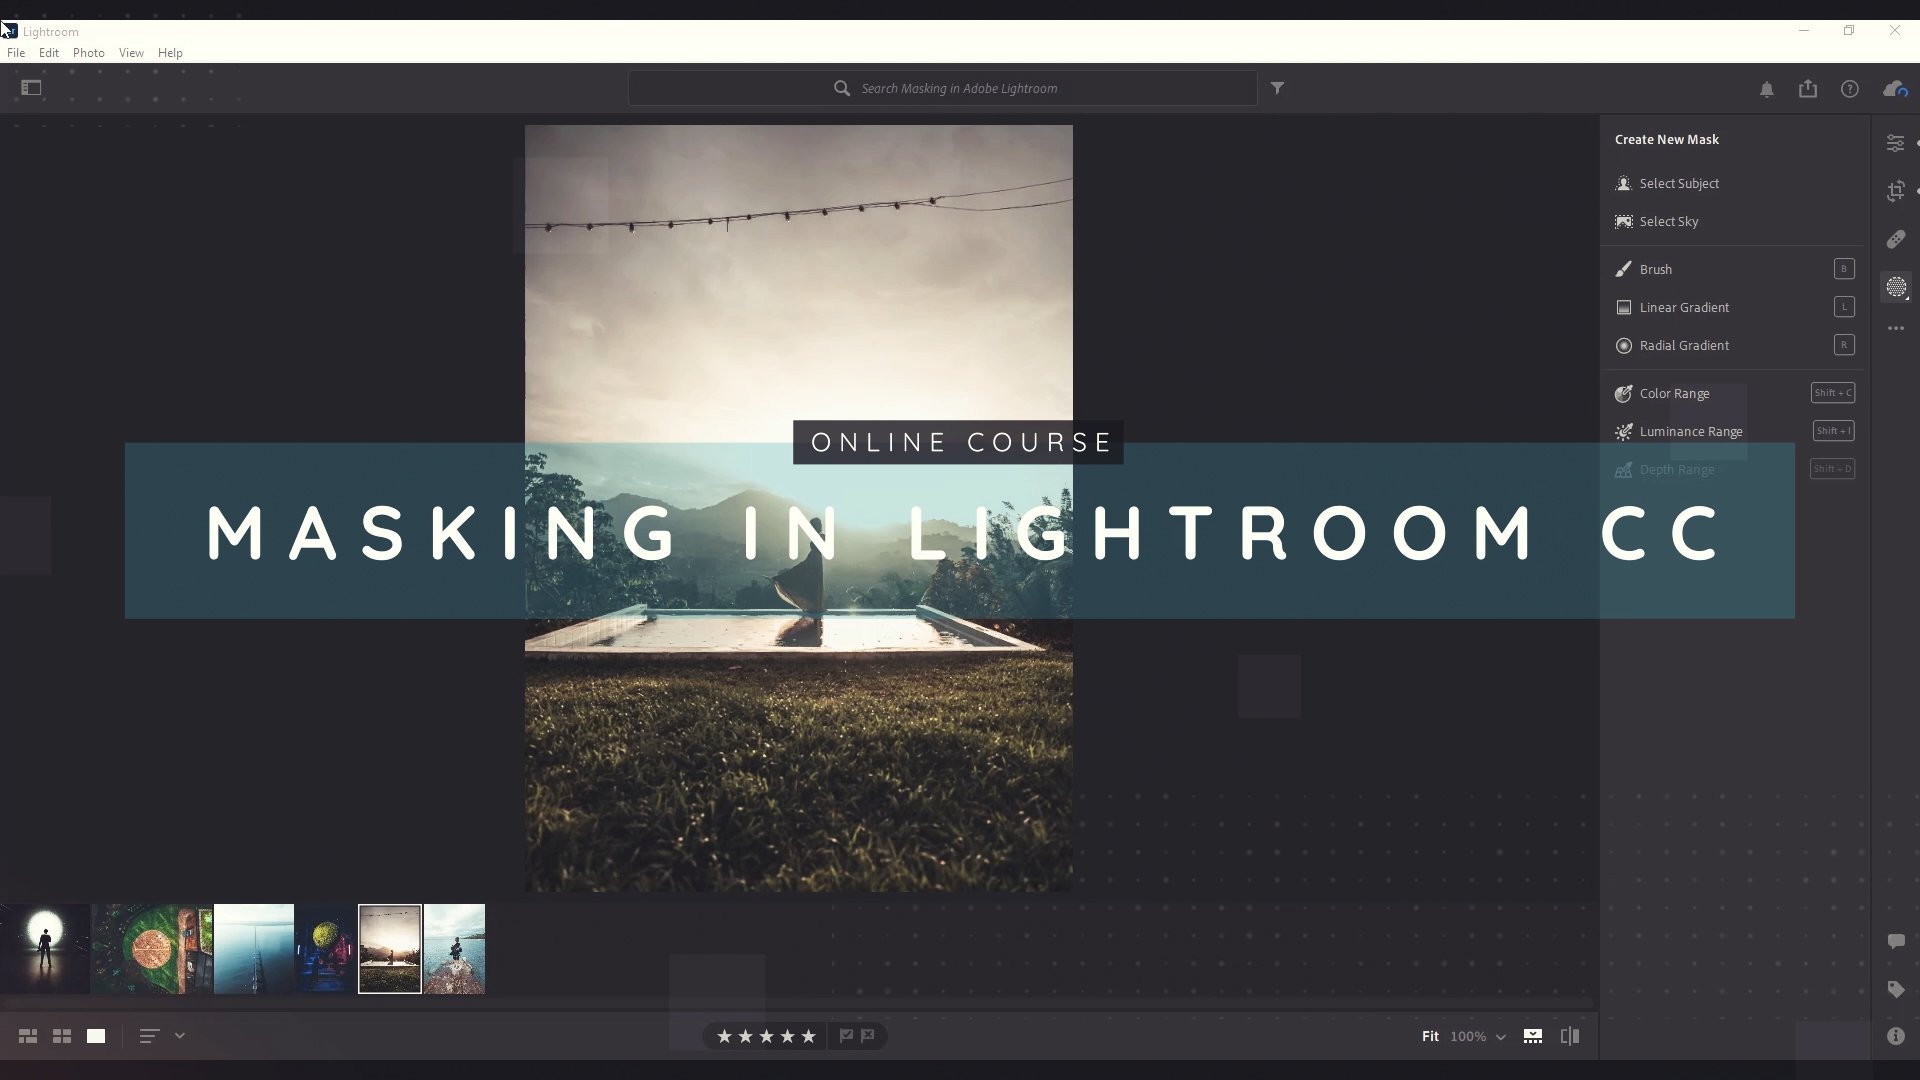Open the View menu
Screen dimensions: 1920x1080
coord(131,53)
